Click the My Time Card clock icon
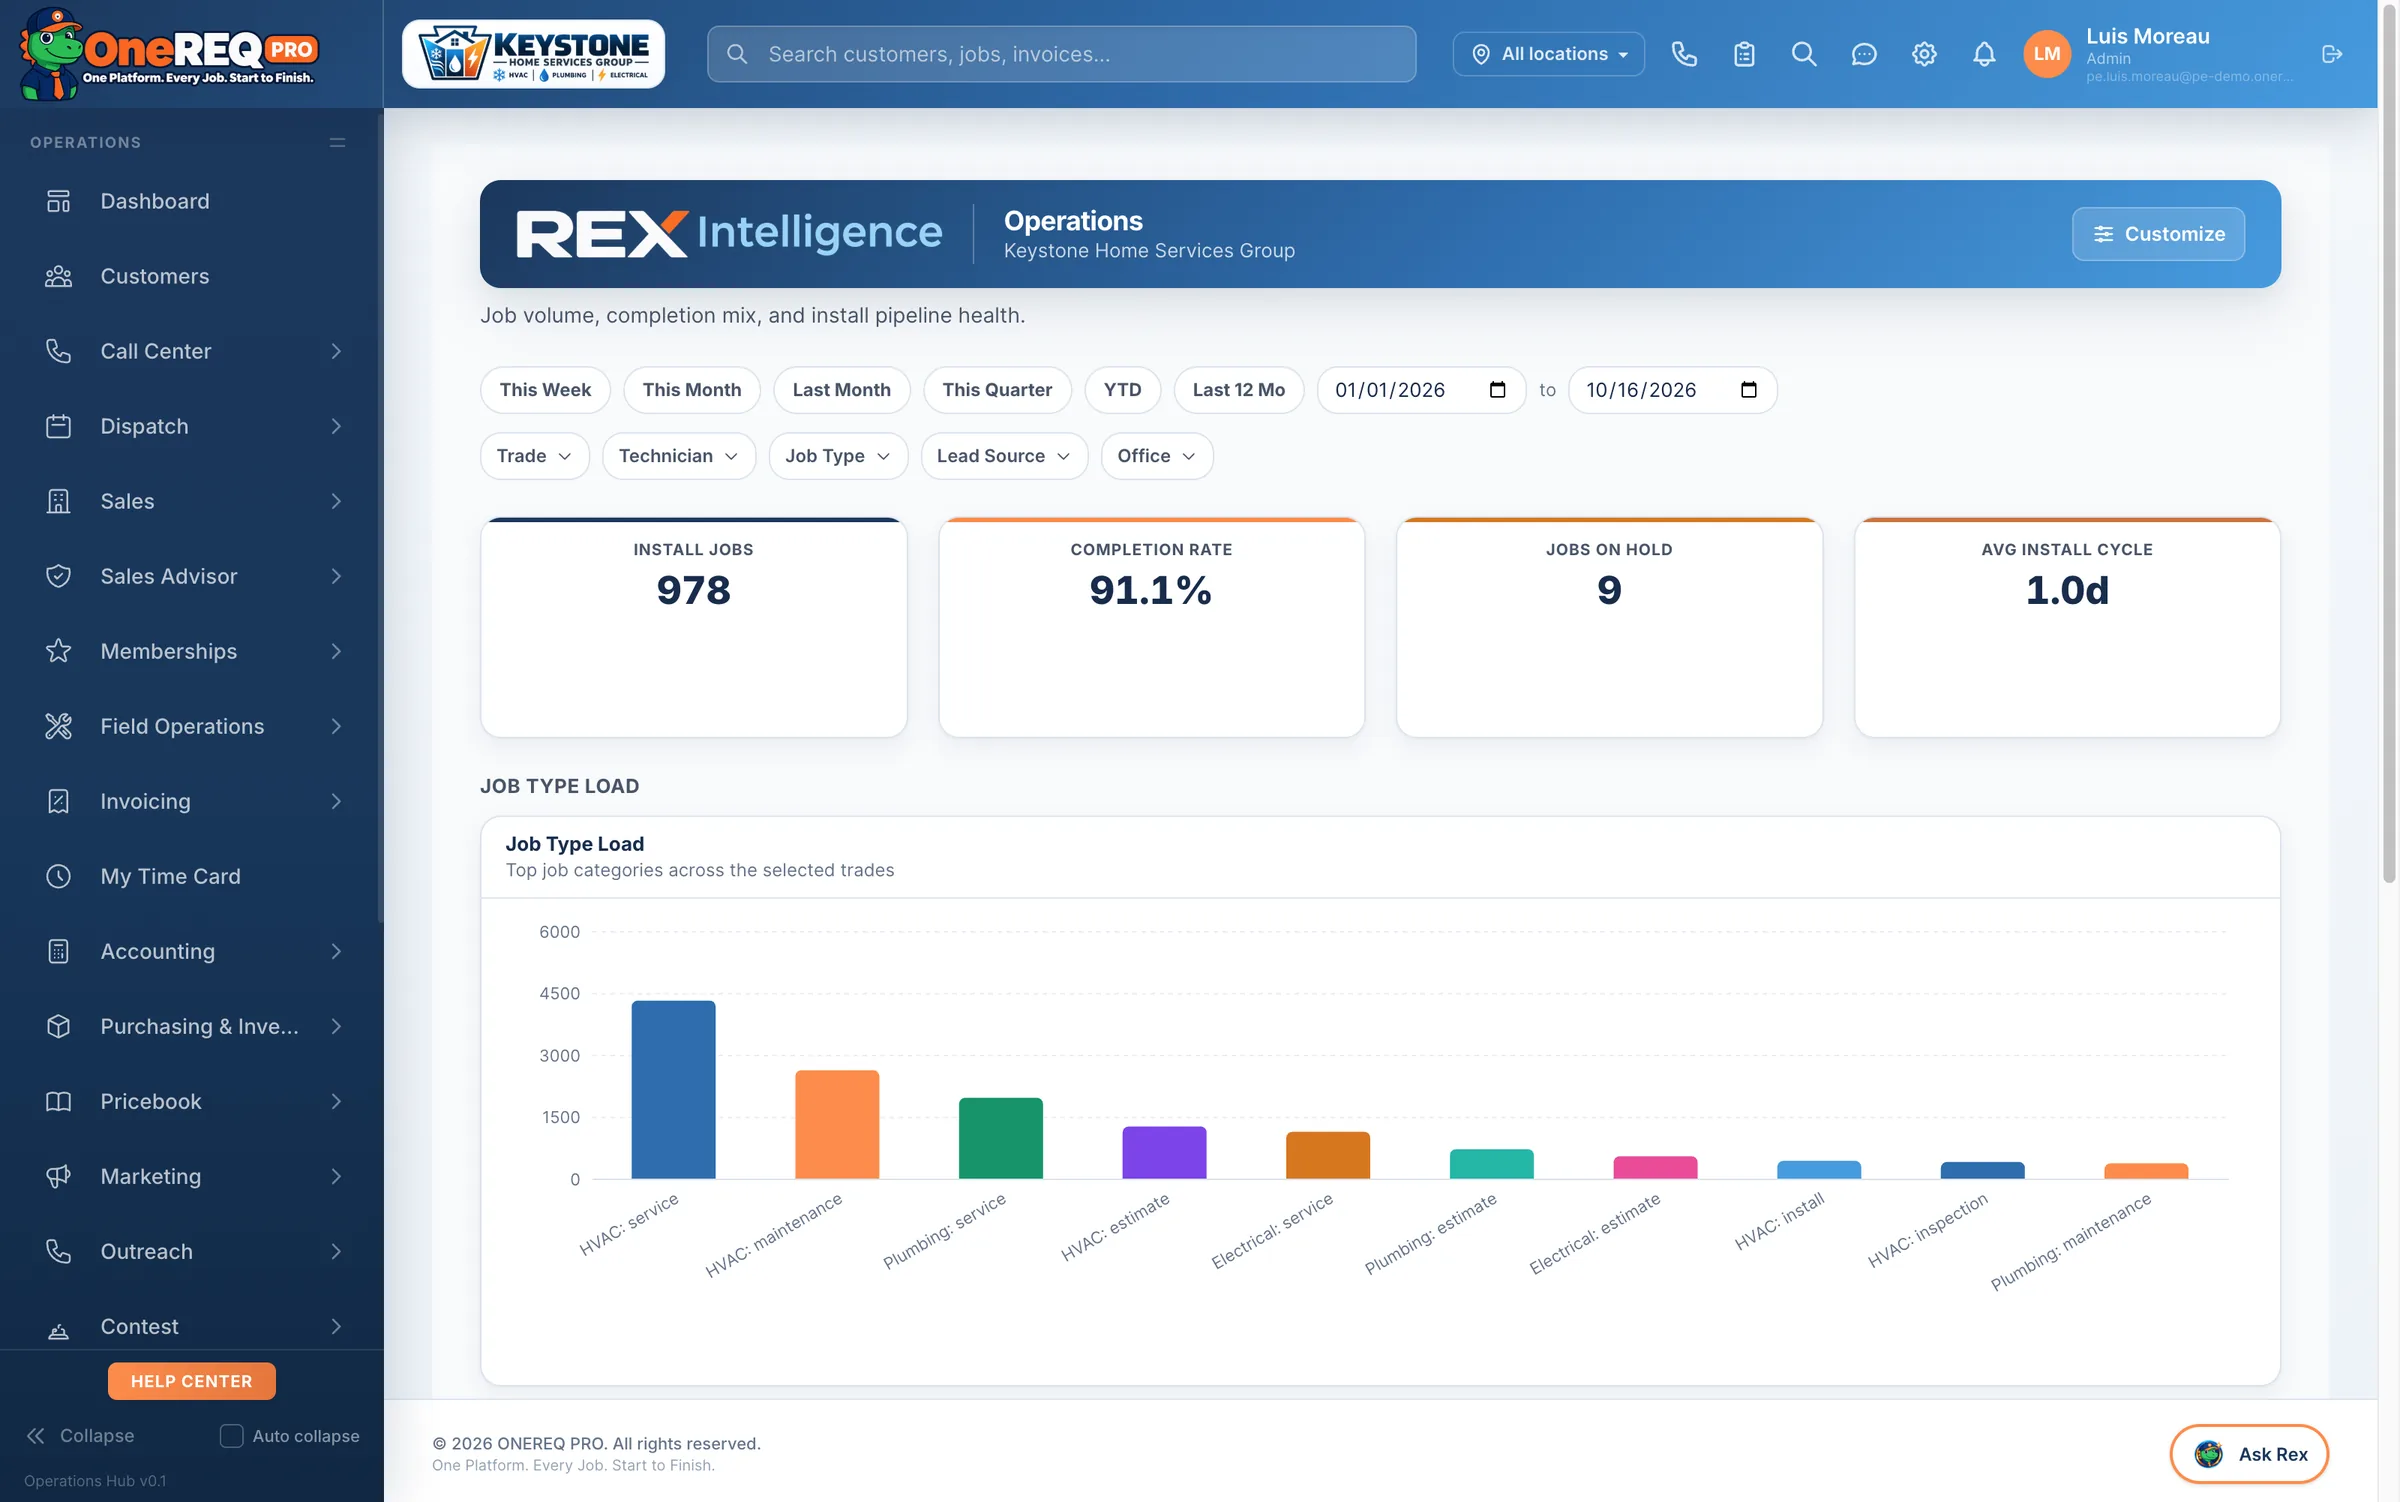This screenshot has width=2400, height=1502. 59,876
